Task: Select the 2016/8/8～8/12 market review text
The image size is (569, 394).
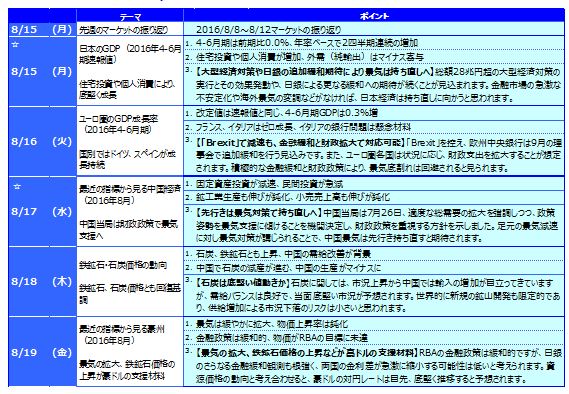Action: pyautogui.click(x=269, y=30)
